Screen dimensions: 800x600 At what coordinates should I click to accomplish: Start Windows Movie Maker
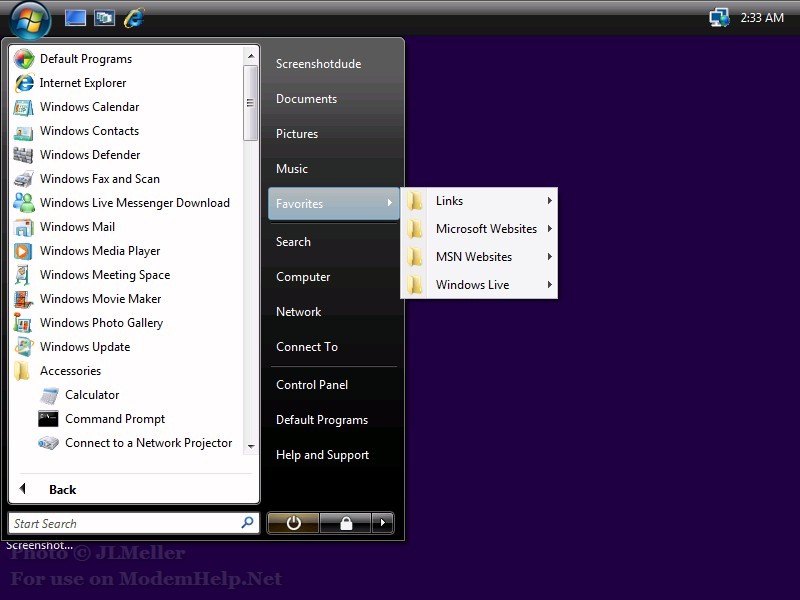coord(100,299)
